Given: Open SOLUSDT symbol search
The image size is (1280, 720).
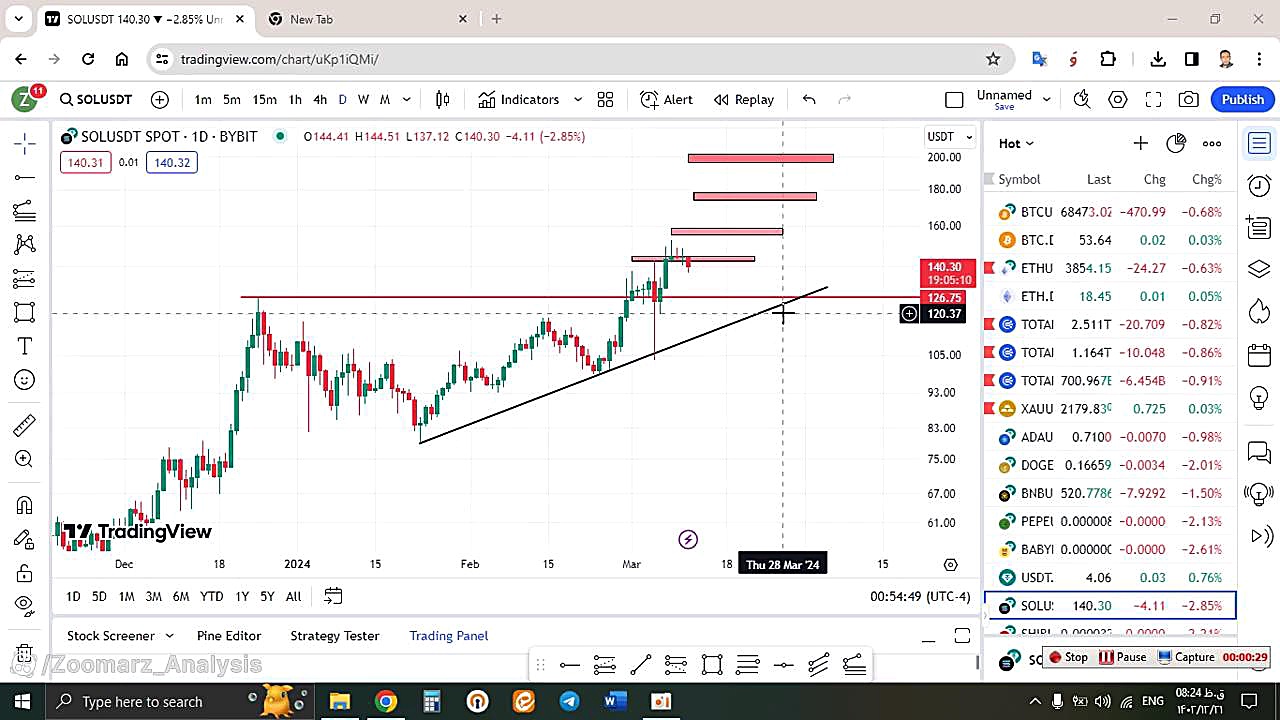Looking at the screenshot, I should [96, 99].
